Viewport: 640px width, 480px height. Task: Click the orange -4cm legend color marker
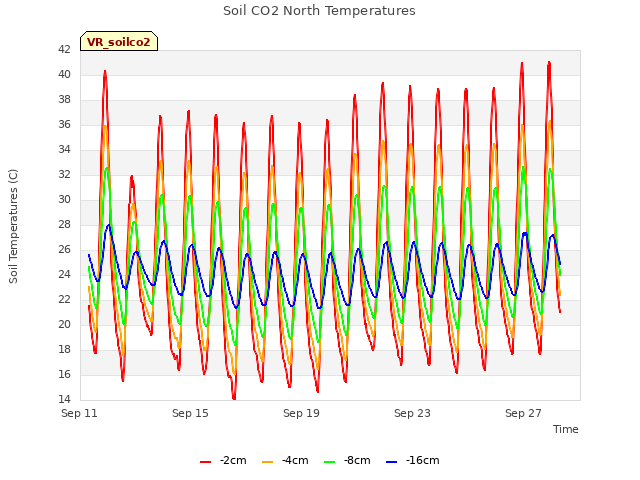click(x=267, y=462)
